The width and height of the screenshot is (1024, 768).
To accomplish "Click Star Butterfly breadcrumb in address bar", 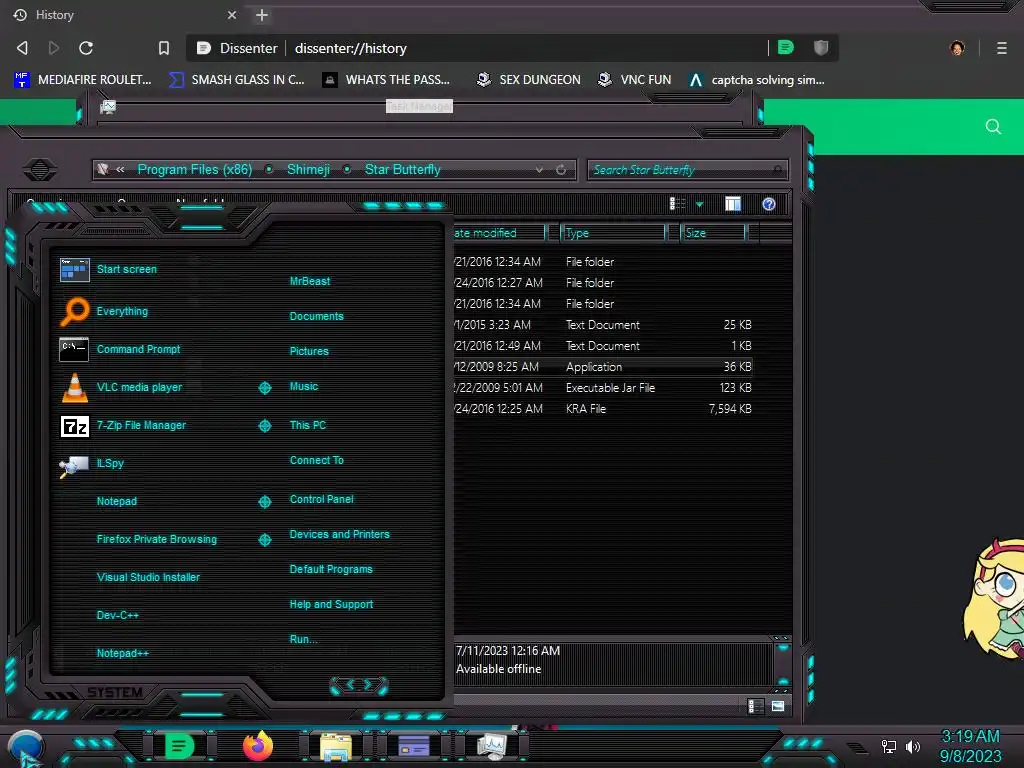I will point(402,170).
